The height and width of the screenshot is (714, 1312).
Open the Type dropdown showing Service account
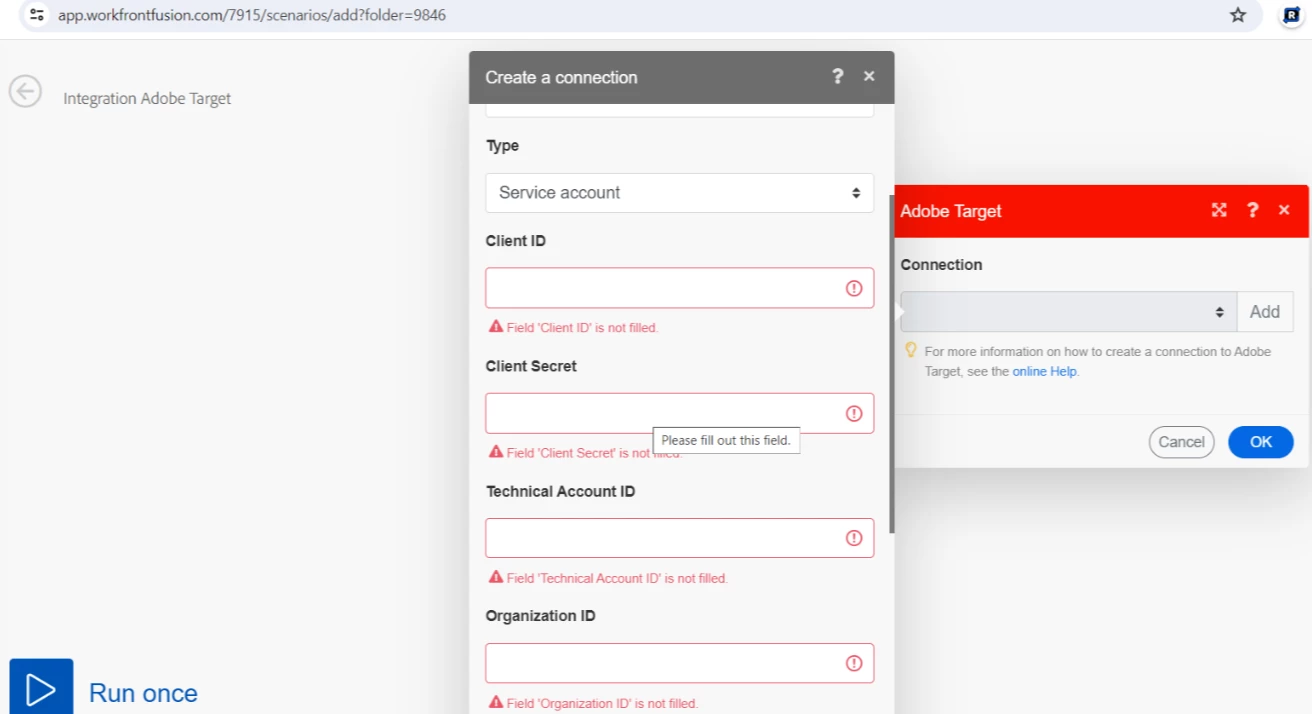680,193
